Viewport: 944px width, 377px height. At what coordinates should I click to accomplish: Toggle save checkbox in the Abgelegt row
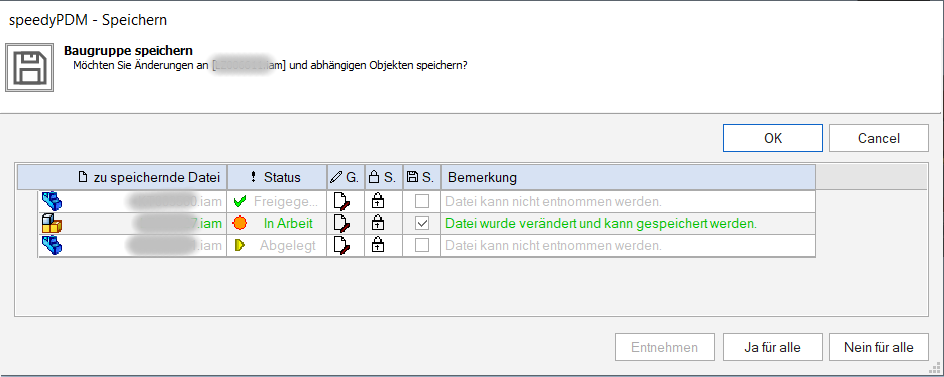pos(422,246)
